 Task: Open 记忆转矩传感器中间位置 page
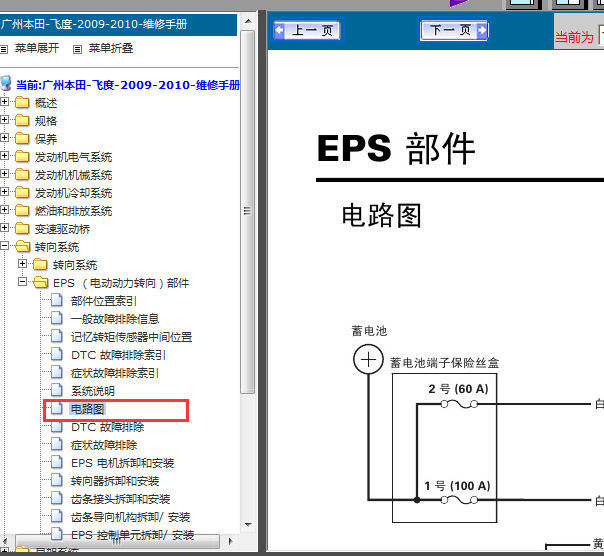[131, 338]
